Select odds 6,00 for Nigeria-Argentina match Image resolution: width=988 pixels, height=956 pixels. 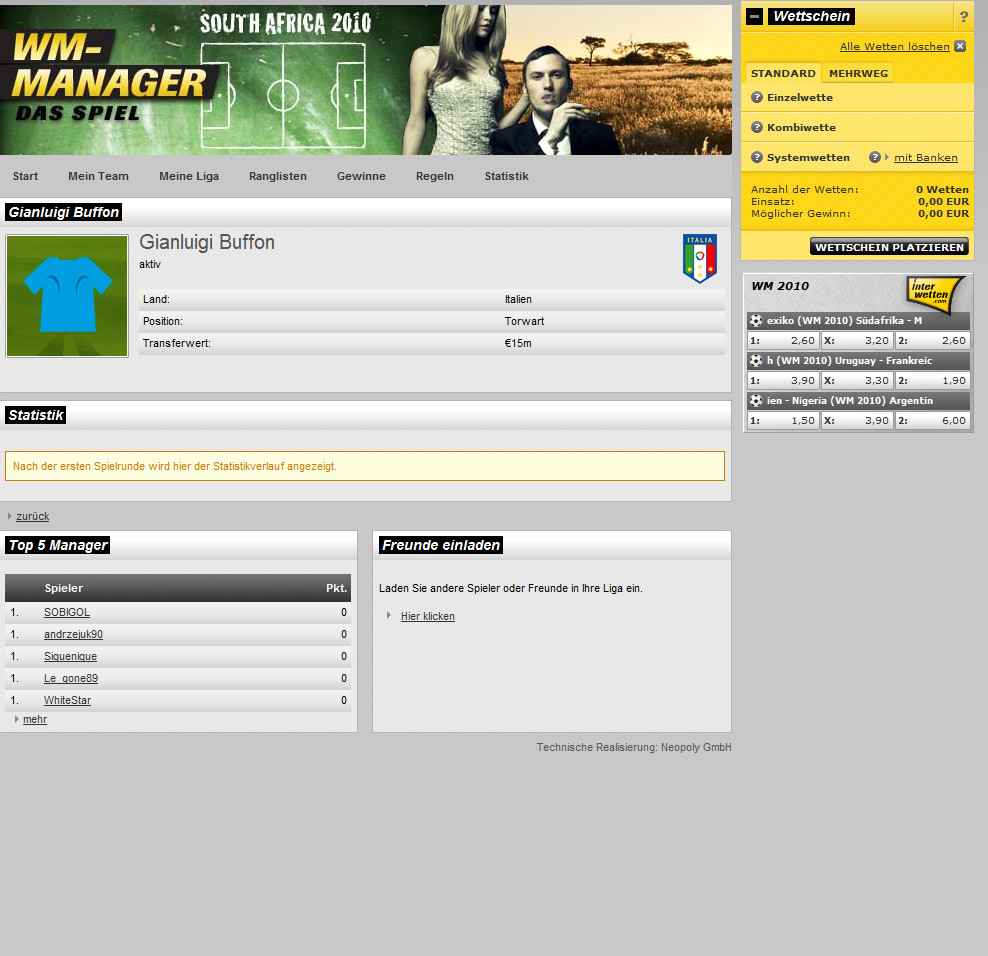(x=933, y=421)
